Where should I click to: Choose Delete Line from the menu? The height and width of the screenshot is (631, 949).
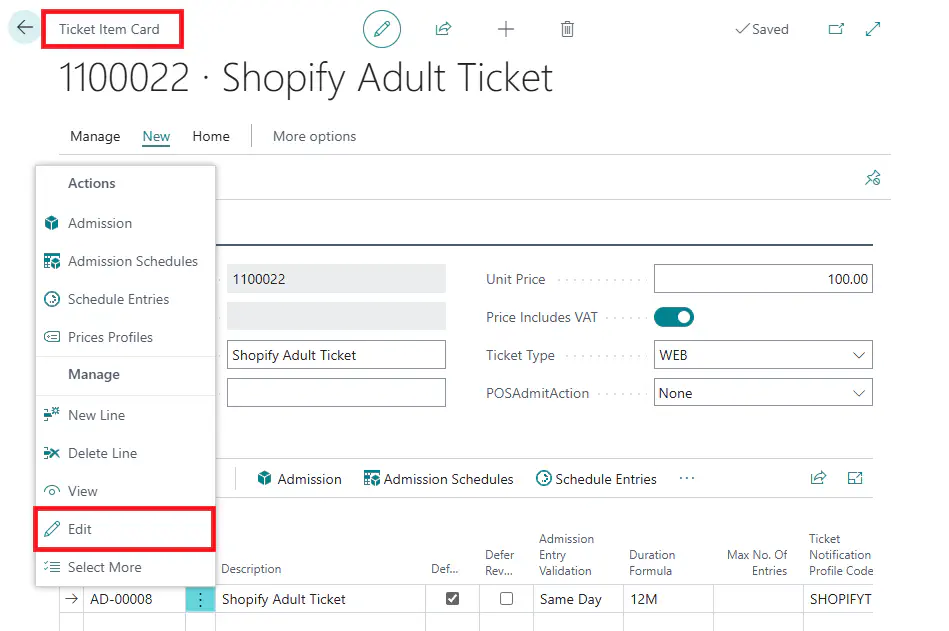pos(102,453)
